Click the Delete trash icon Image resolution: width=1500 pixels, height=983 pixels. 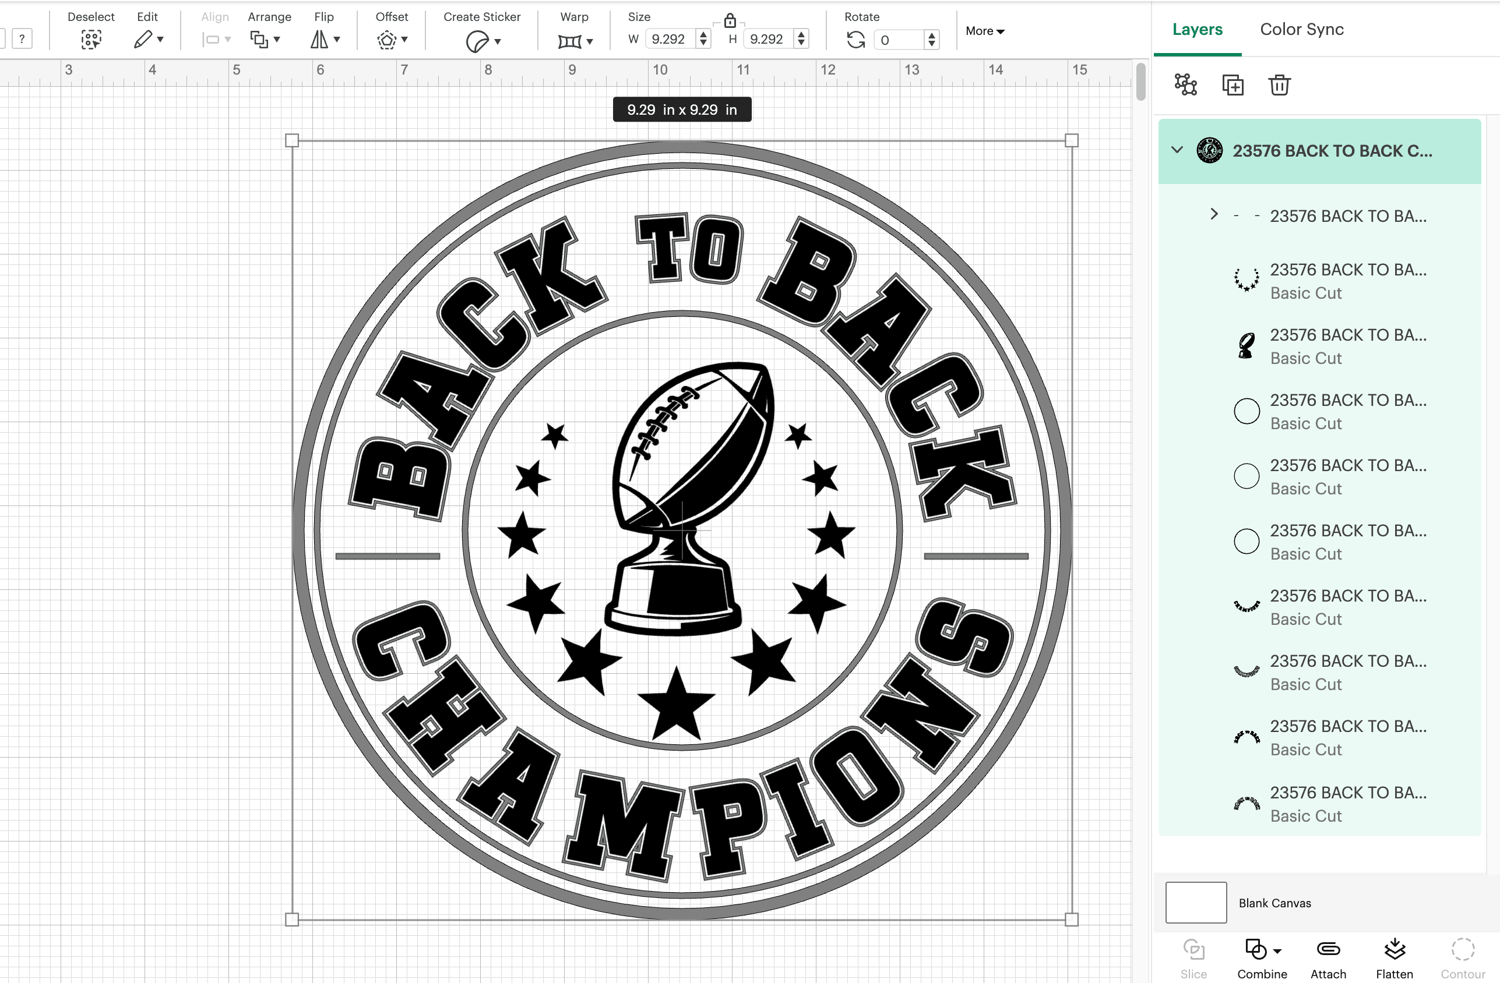click(1279, 85)
